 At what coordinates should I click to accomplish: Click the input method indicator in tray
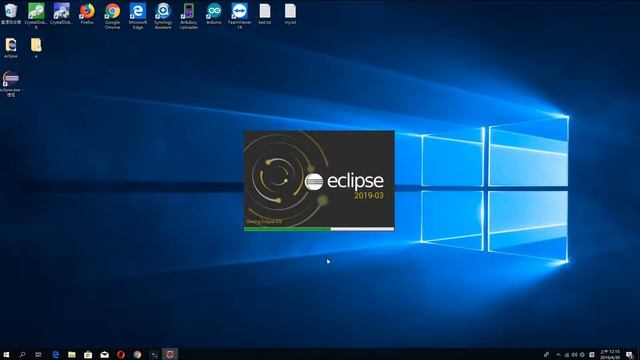pyautogui.click(x=592, y=355)
